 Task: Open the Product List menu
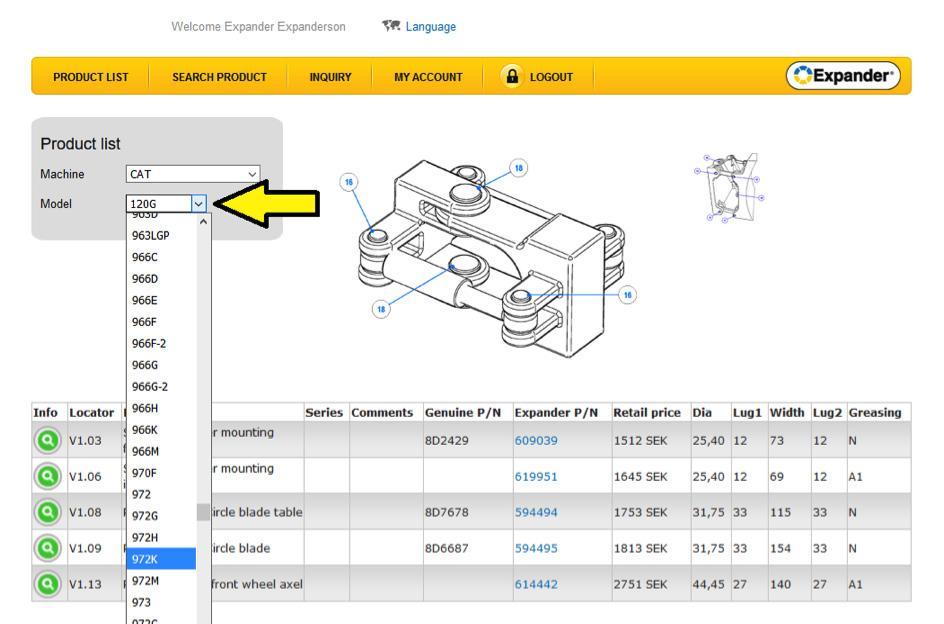click(x=90, y=77)
